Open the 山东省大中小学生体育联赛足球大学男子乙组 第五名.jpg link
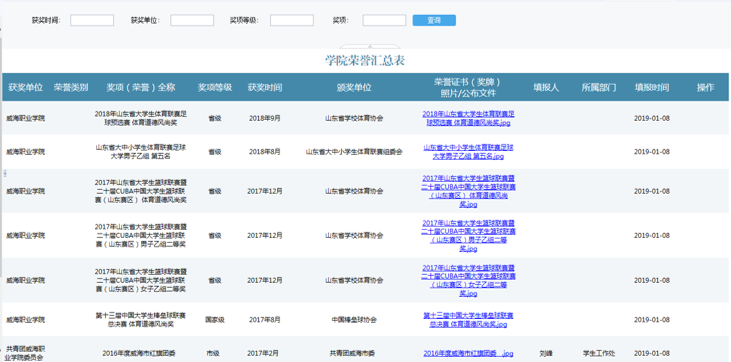The height and width of the screenshot is (362, 731). (x=468, y=152)
